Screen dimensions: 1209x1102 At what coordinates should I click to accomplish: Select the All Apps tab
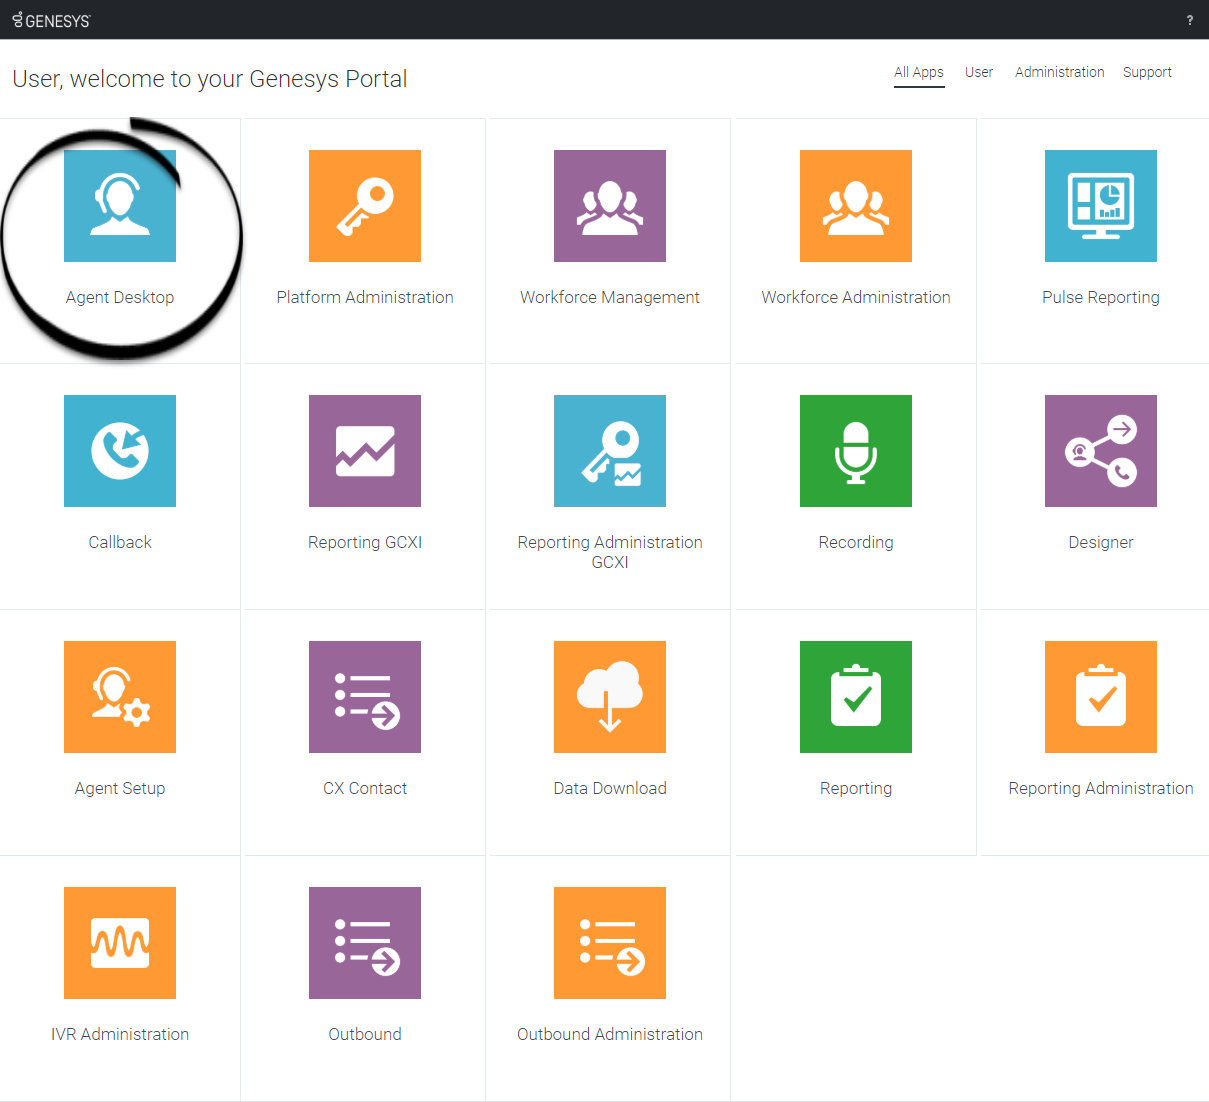pyautogui.click(x=919, y=72)
